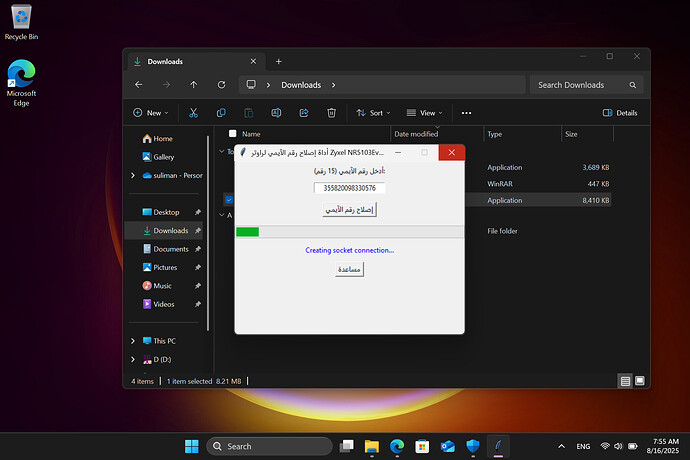Click the Delete trash icon in toolbar

click(330, 113)
